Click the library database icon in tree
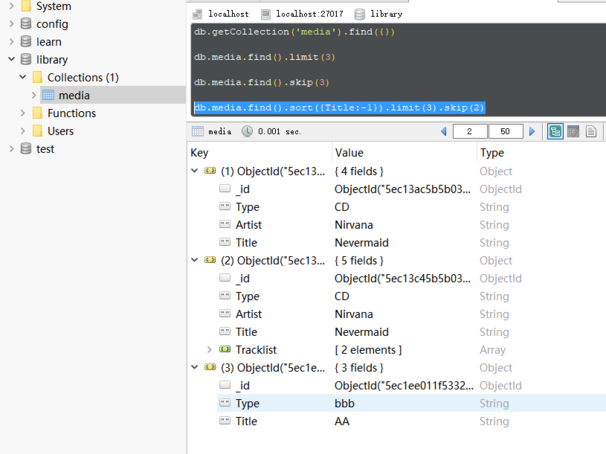The width and height of the screenshot is (606, 454). [x=26, y=59]
